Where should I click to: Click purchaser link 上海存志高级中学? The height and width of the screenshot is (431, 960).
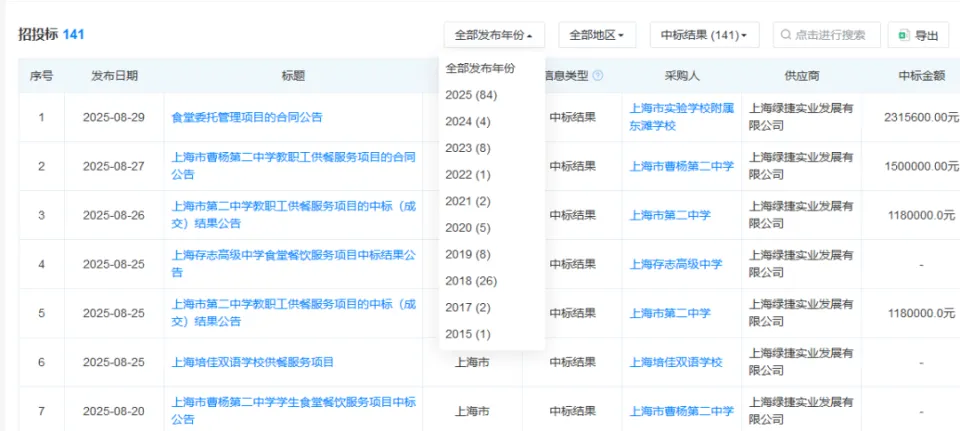675,264
